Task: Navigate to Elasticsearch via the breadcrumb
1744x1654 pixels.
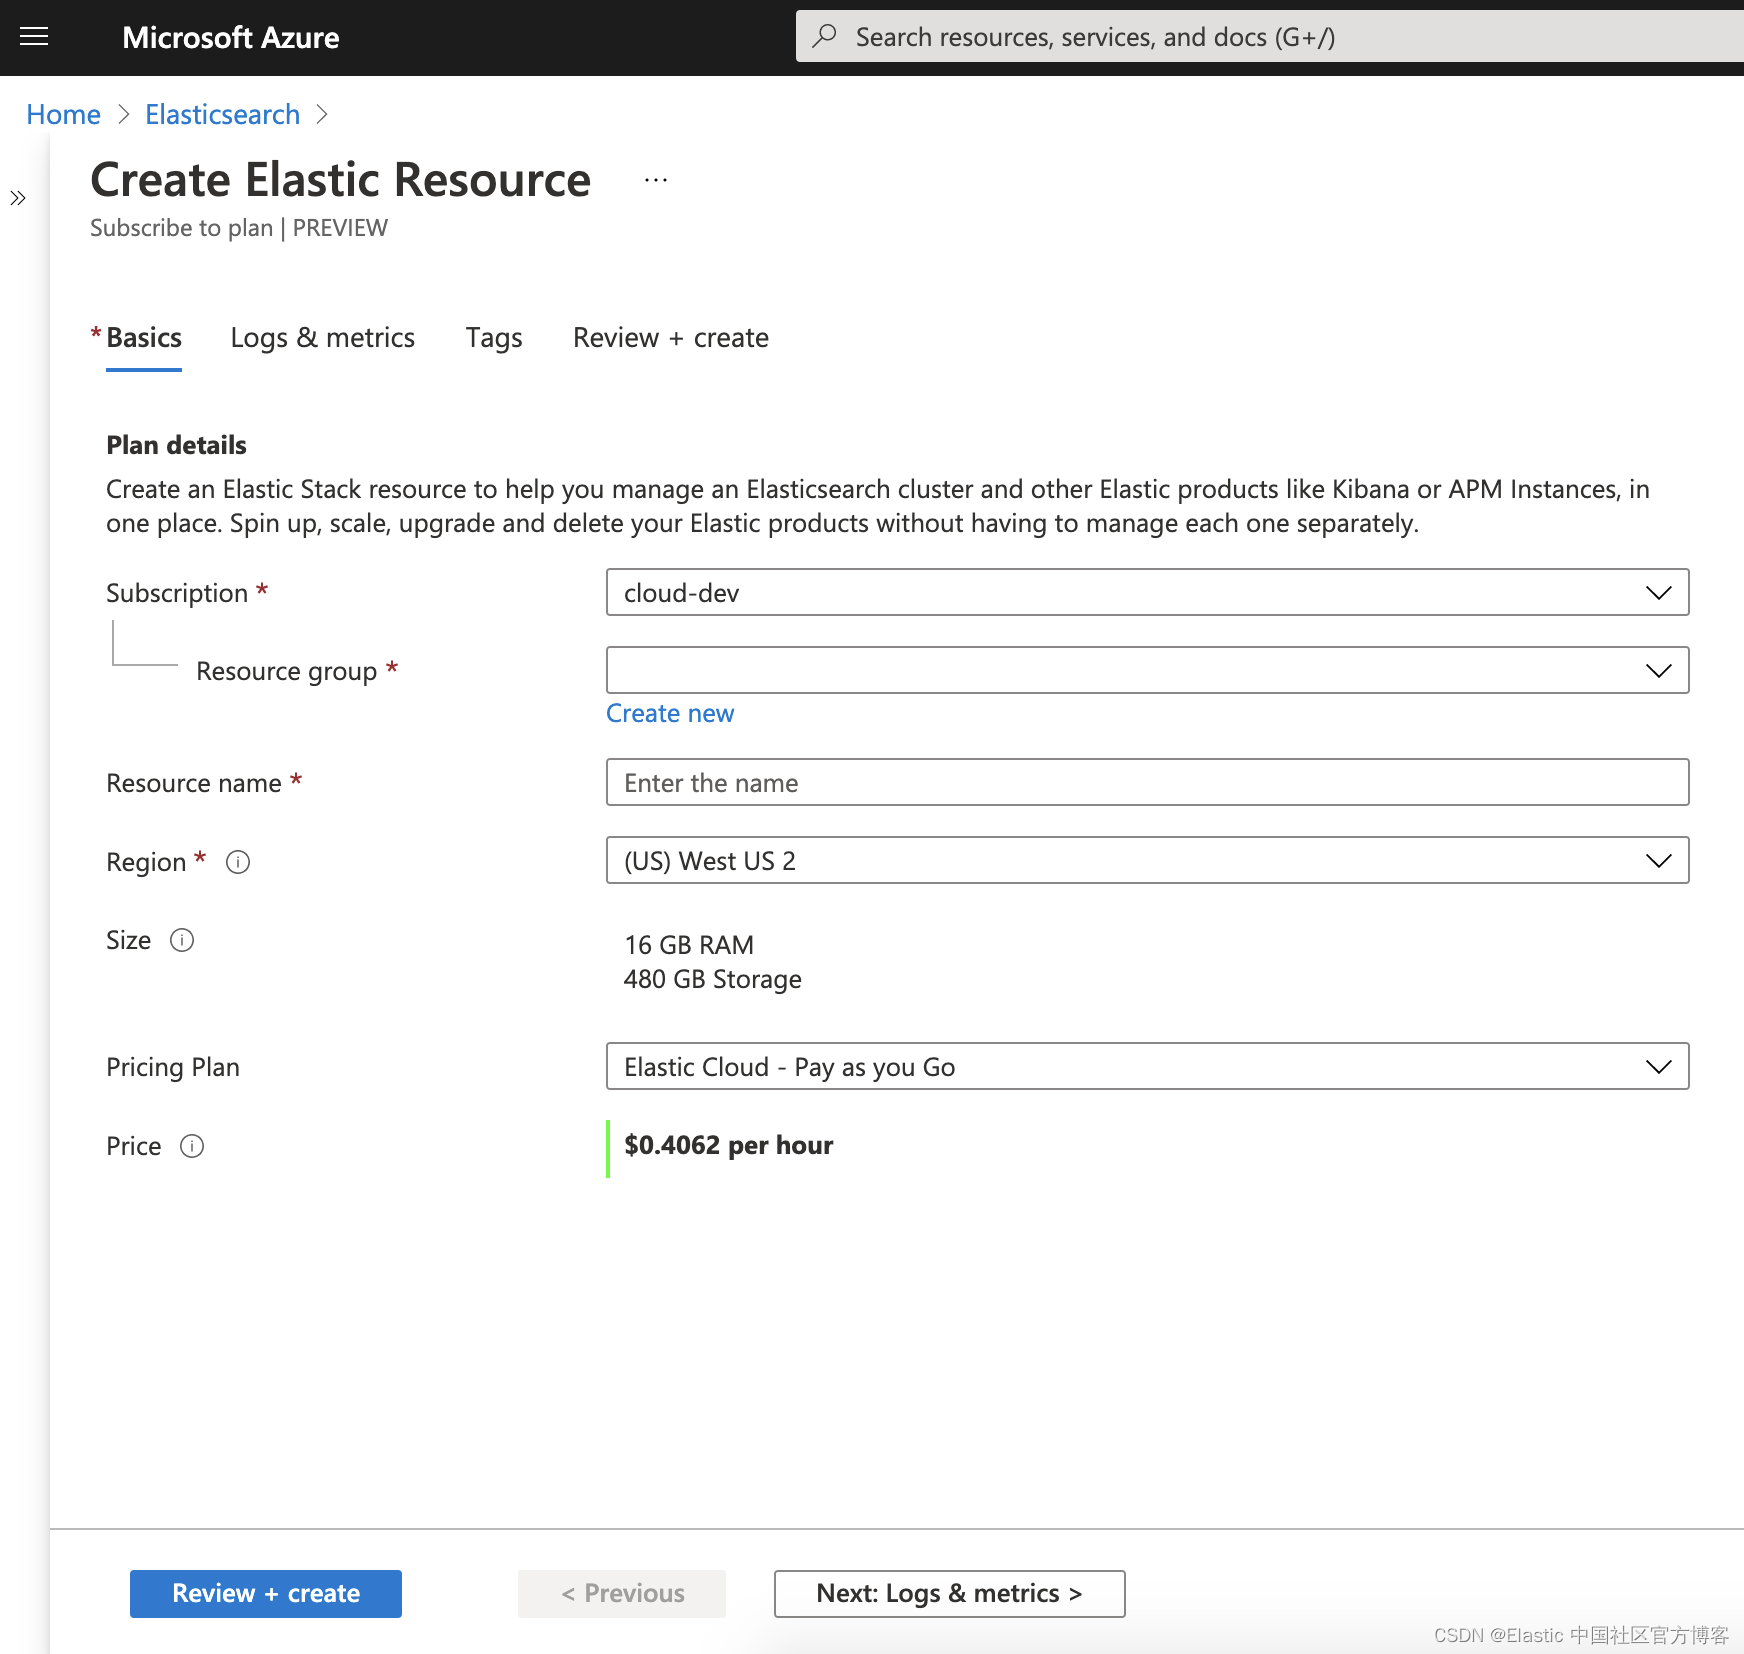Action: [x=222, y=114]
